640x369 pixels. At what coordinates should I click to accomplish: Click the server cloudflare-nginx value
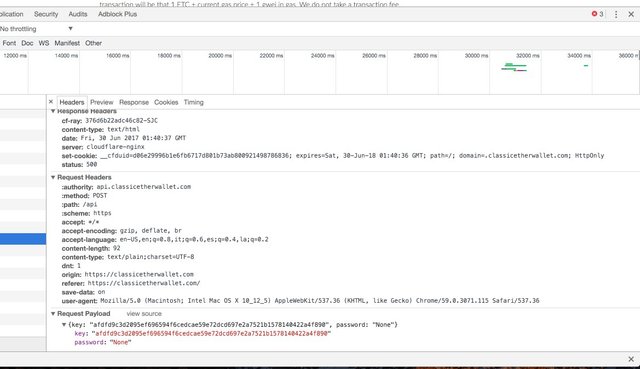coord(116,147)
